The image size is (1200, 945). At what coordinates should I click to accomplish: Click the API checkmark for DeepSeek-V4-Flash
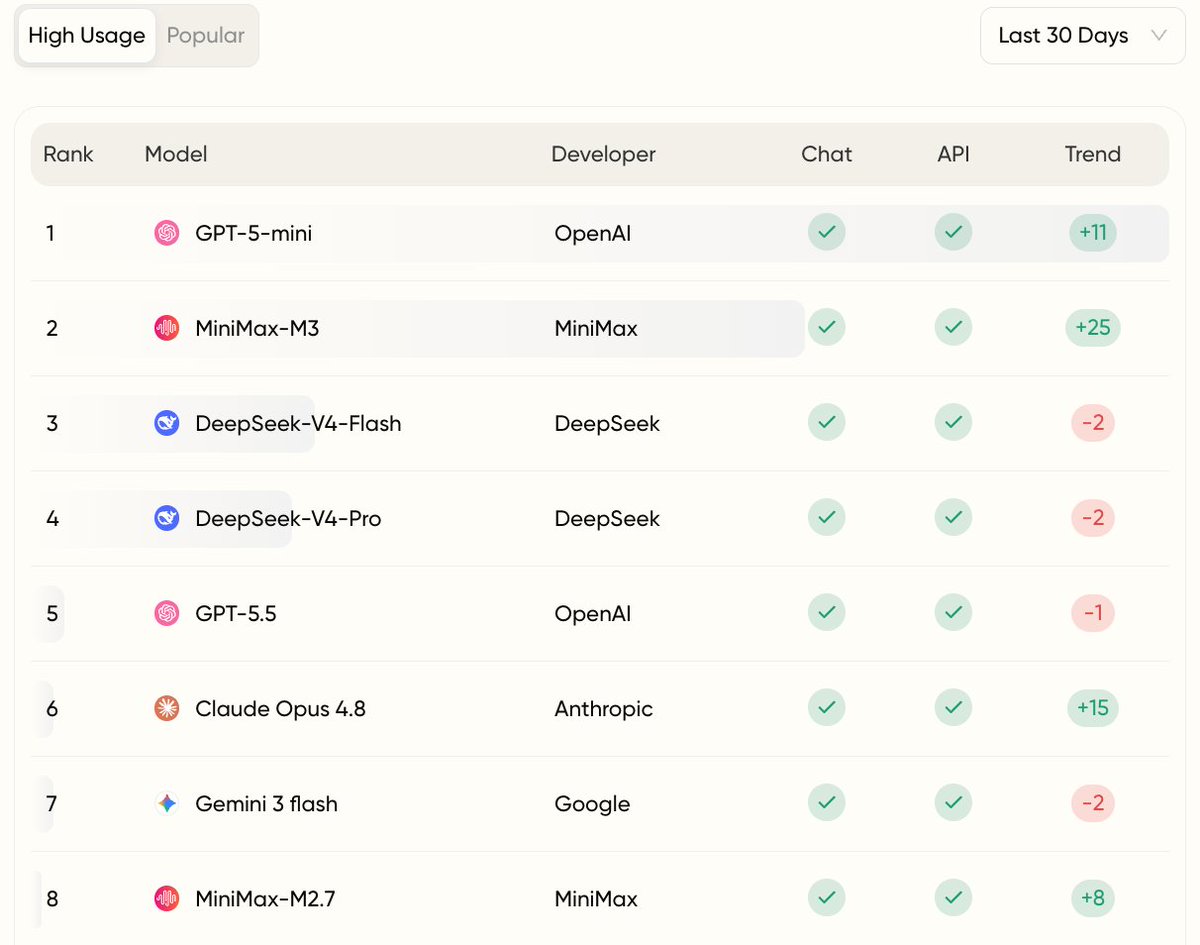(953, 422)
